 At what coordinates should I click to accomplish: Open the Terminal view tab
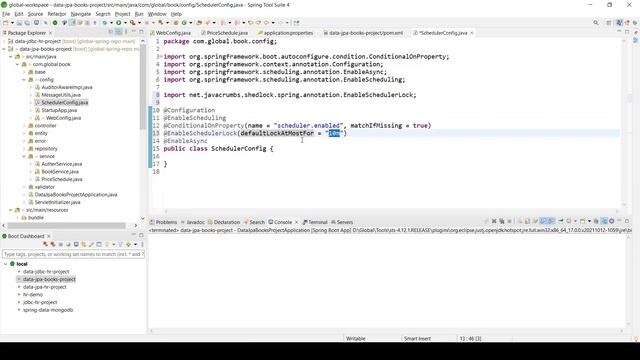315,222
